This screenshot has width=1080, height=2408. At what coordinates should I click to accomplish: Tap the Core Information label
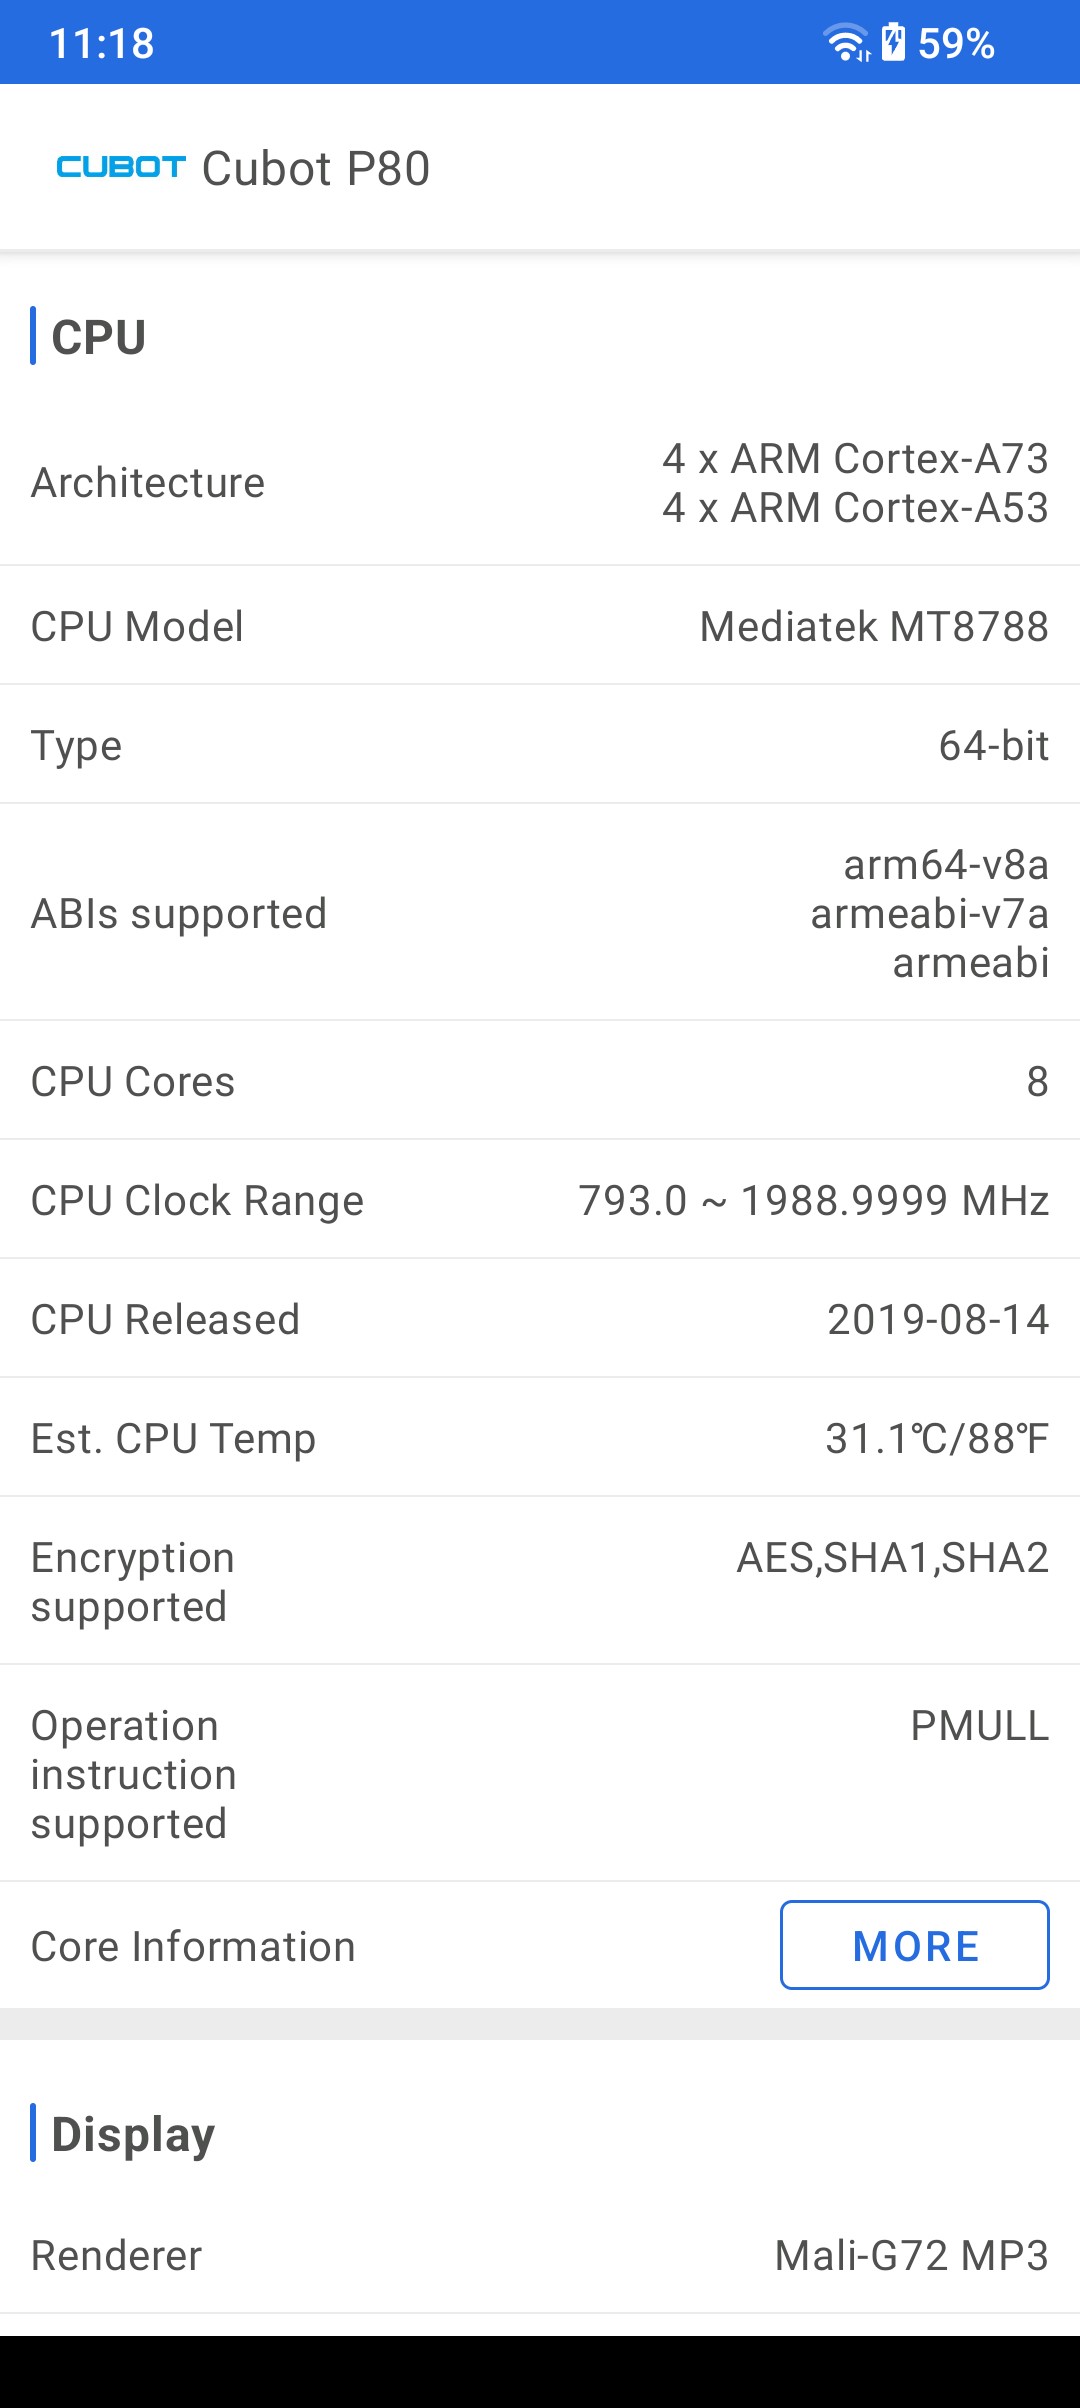click(x=193, y=1946)
